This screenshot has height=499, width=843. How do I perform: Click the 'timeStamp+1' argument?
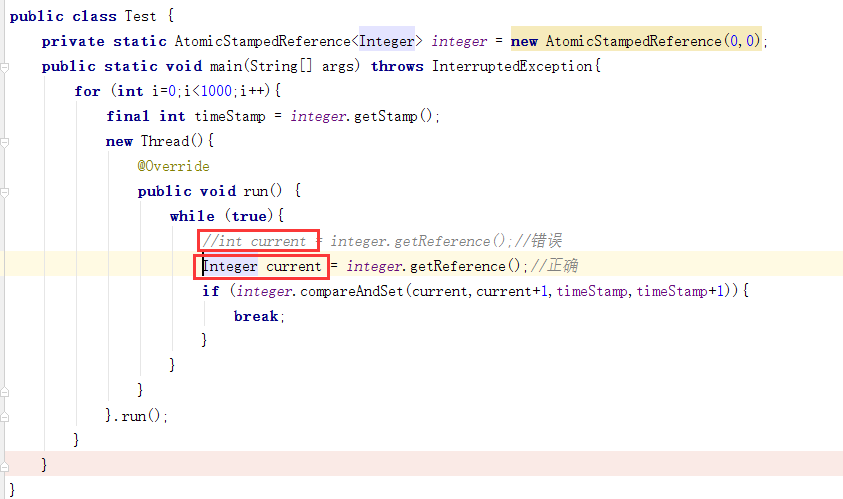point(680,291)
